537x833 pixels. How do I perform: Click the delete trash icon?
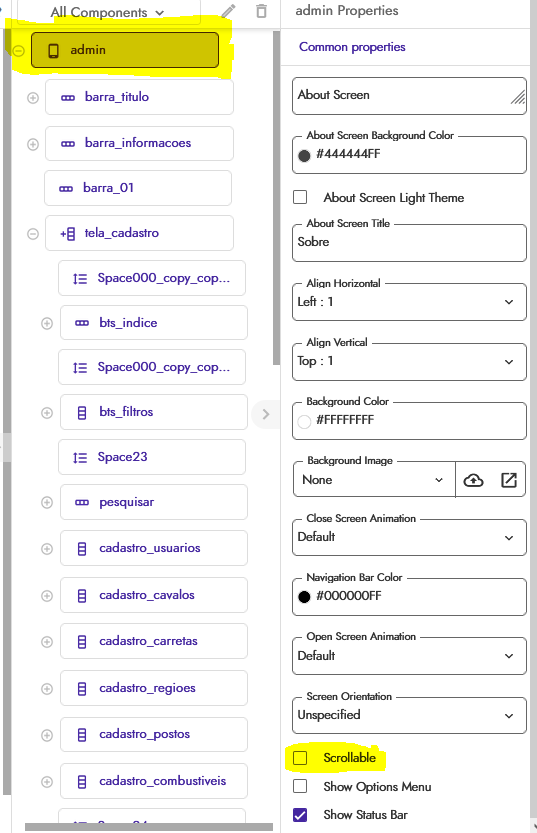261,11
